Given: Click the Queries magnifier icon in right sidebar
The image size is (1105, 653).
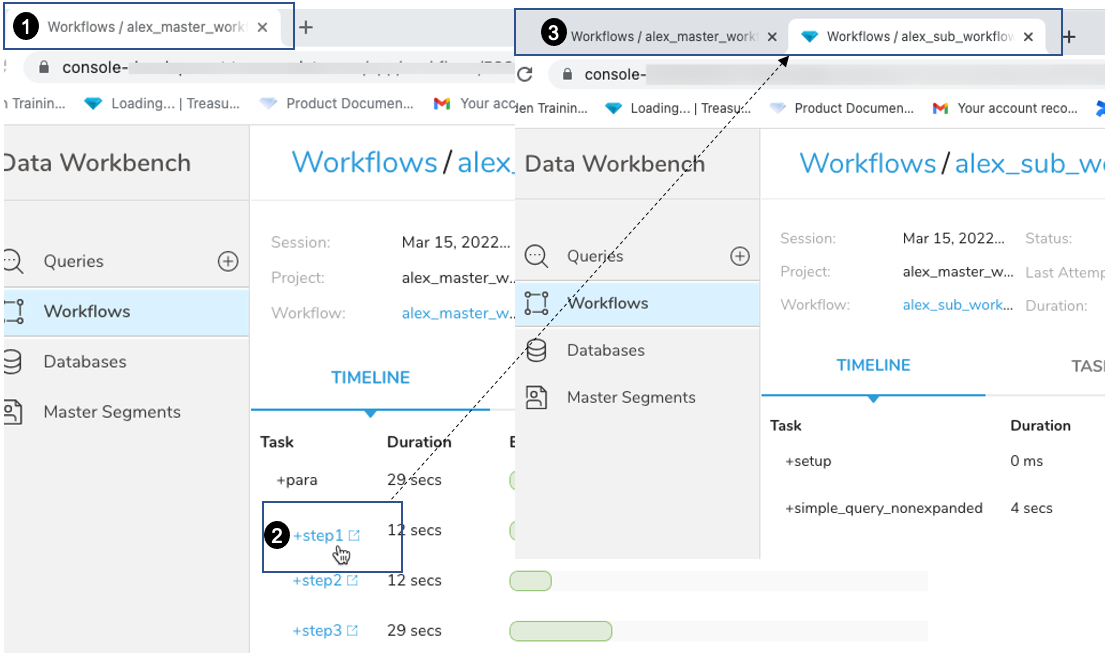Looking at the screenshot, I should pos(537,257).
